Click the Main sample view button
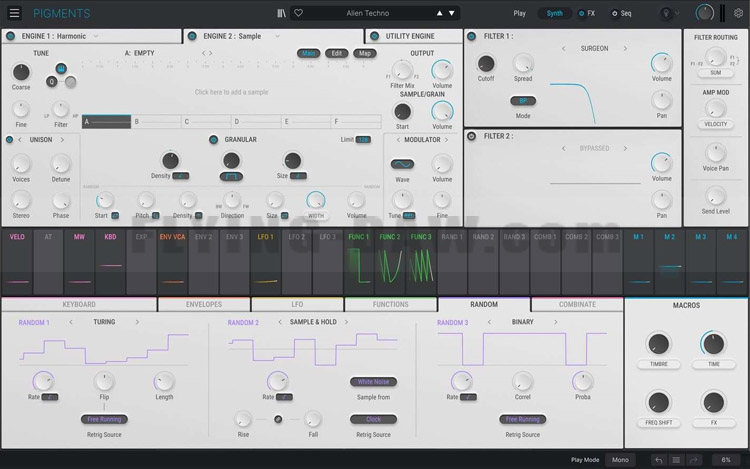This screenshot has width=750, height=469. [309, 54]
